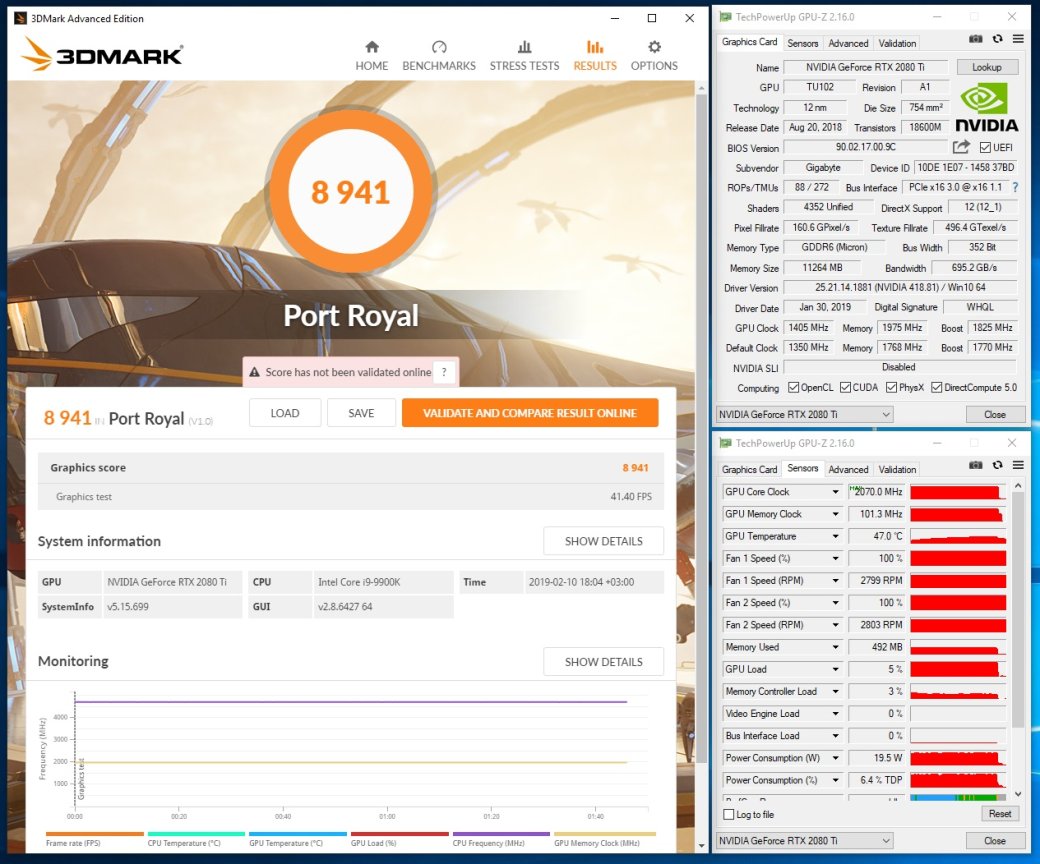Click the 3DMark results vertical scrollbar
Image resolution: width=1040 pixels, height=864 pixels.
(702, 464)
